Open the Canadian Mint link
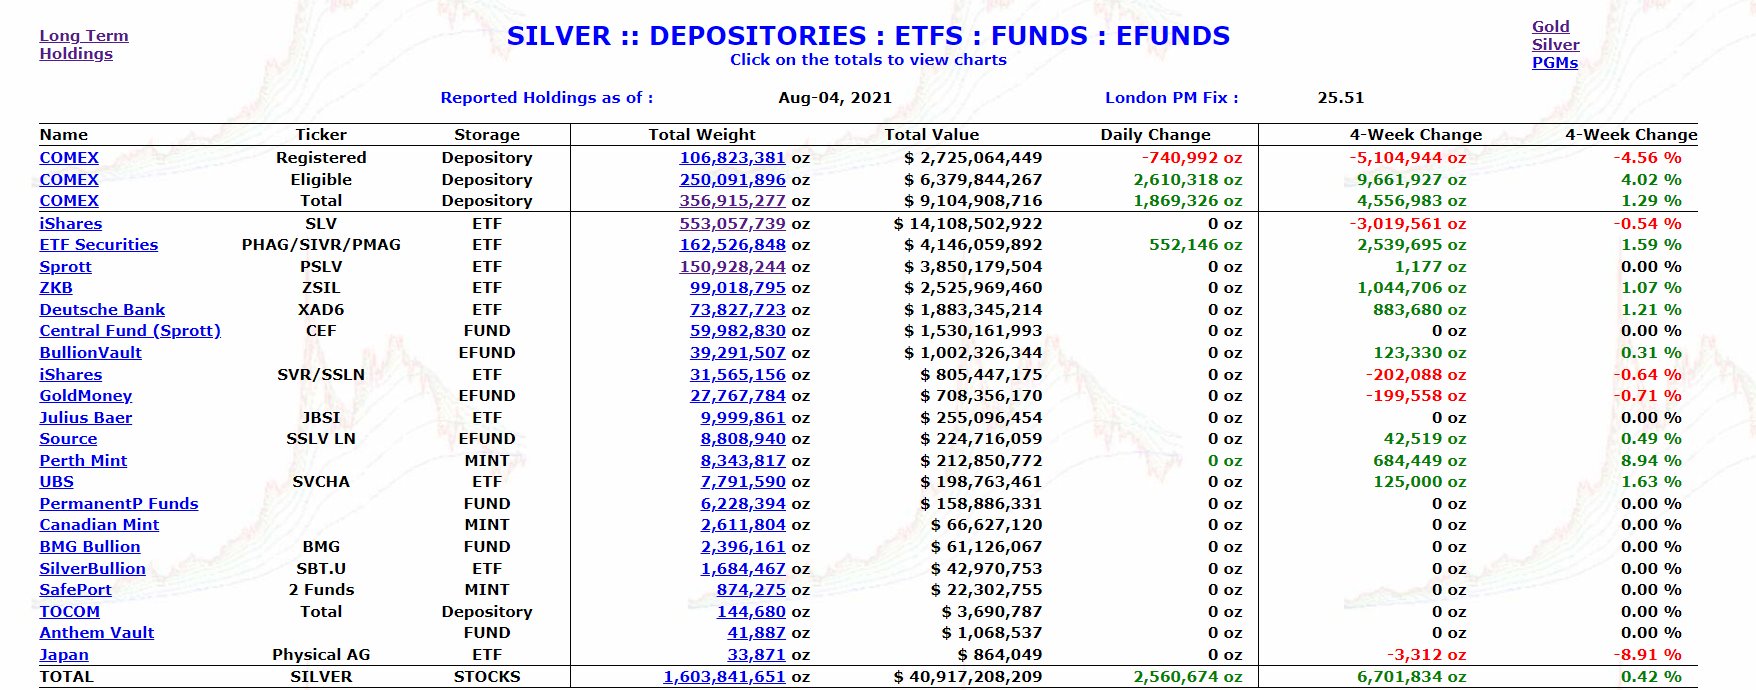Screen dimensions: 1756x690 (99, 525)
